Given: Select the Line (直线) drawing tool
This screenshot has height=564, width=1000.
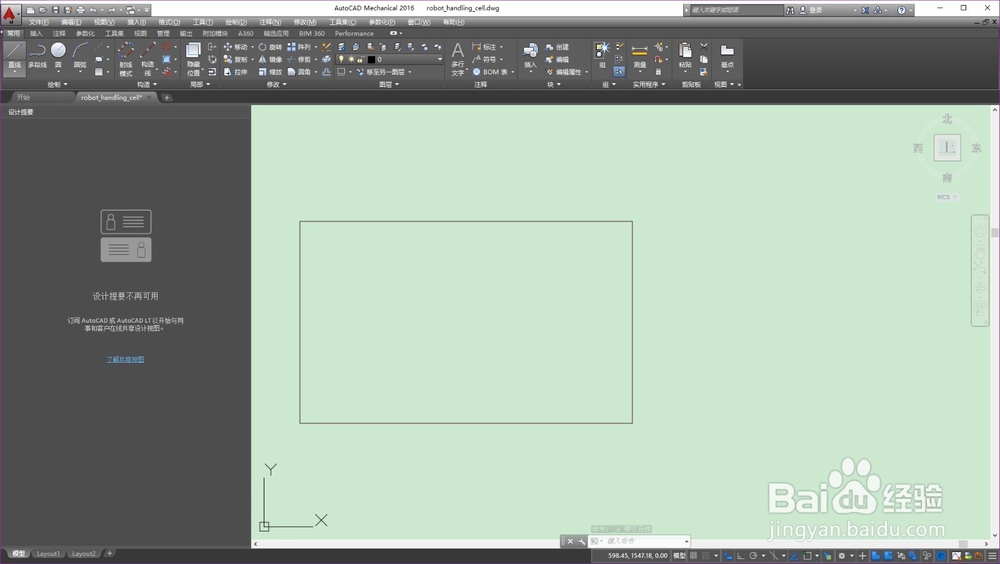Looking at the screenshot, I should [14, 57].
